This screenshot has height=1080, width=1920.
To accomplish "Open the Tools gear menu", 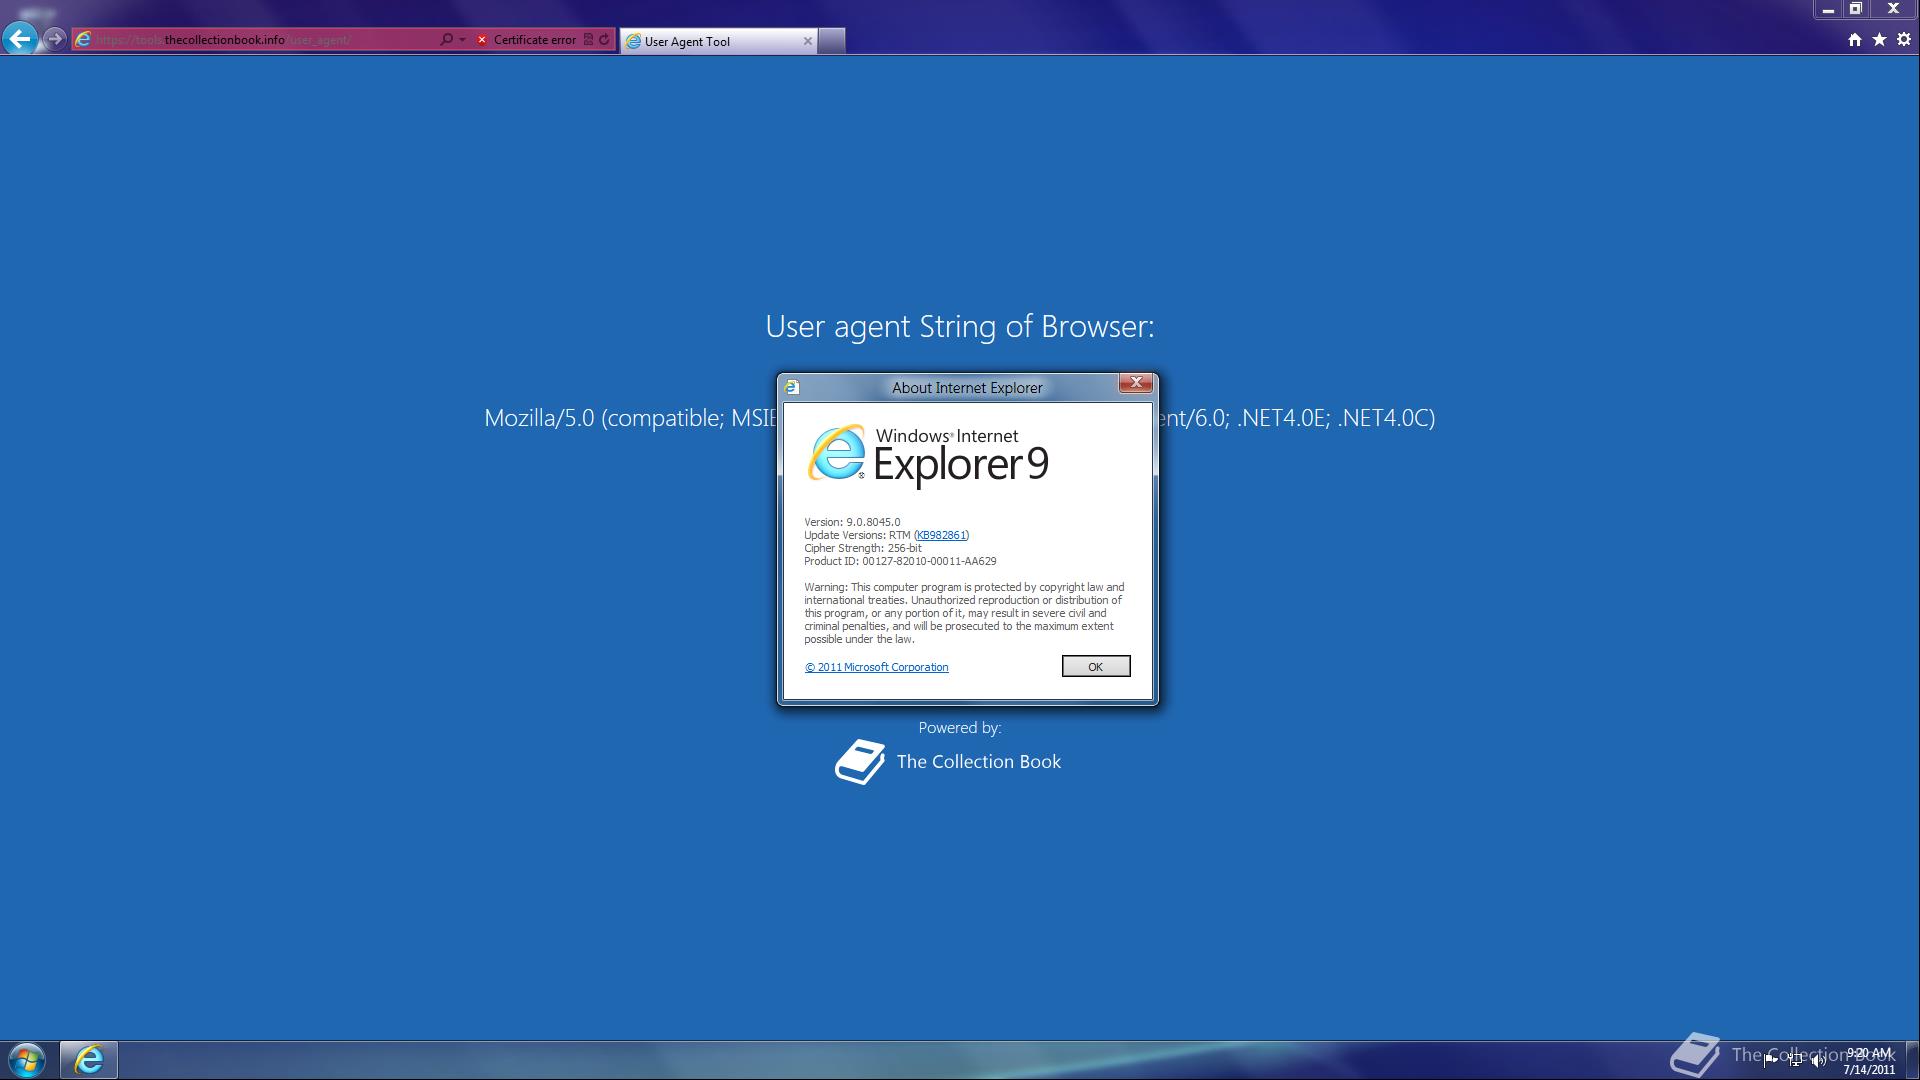I will 1904,40.
